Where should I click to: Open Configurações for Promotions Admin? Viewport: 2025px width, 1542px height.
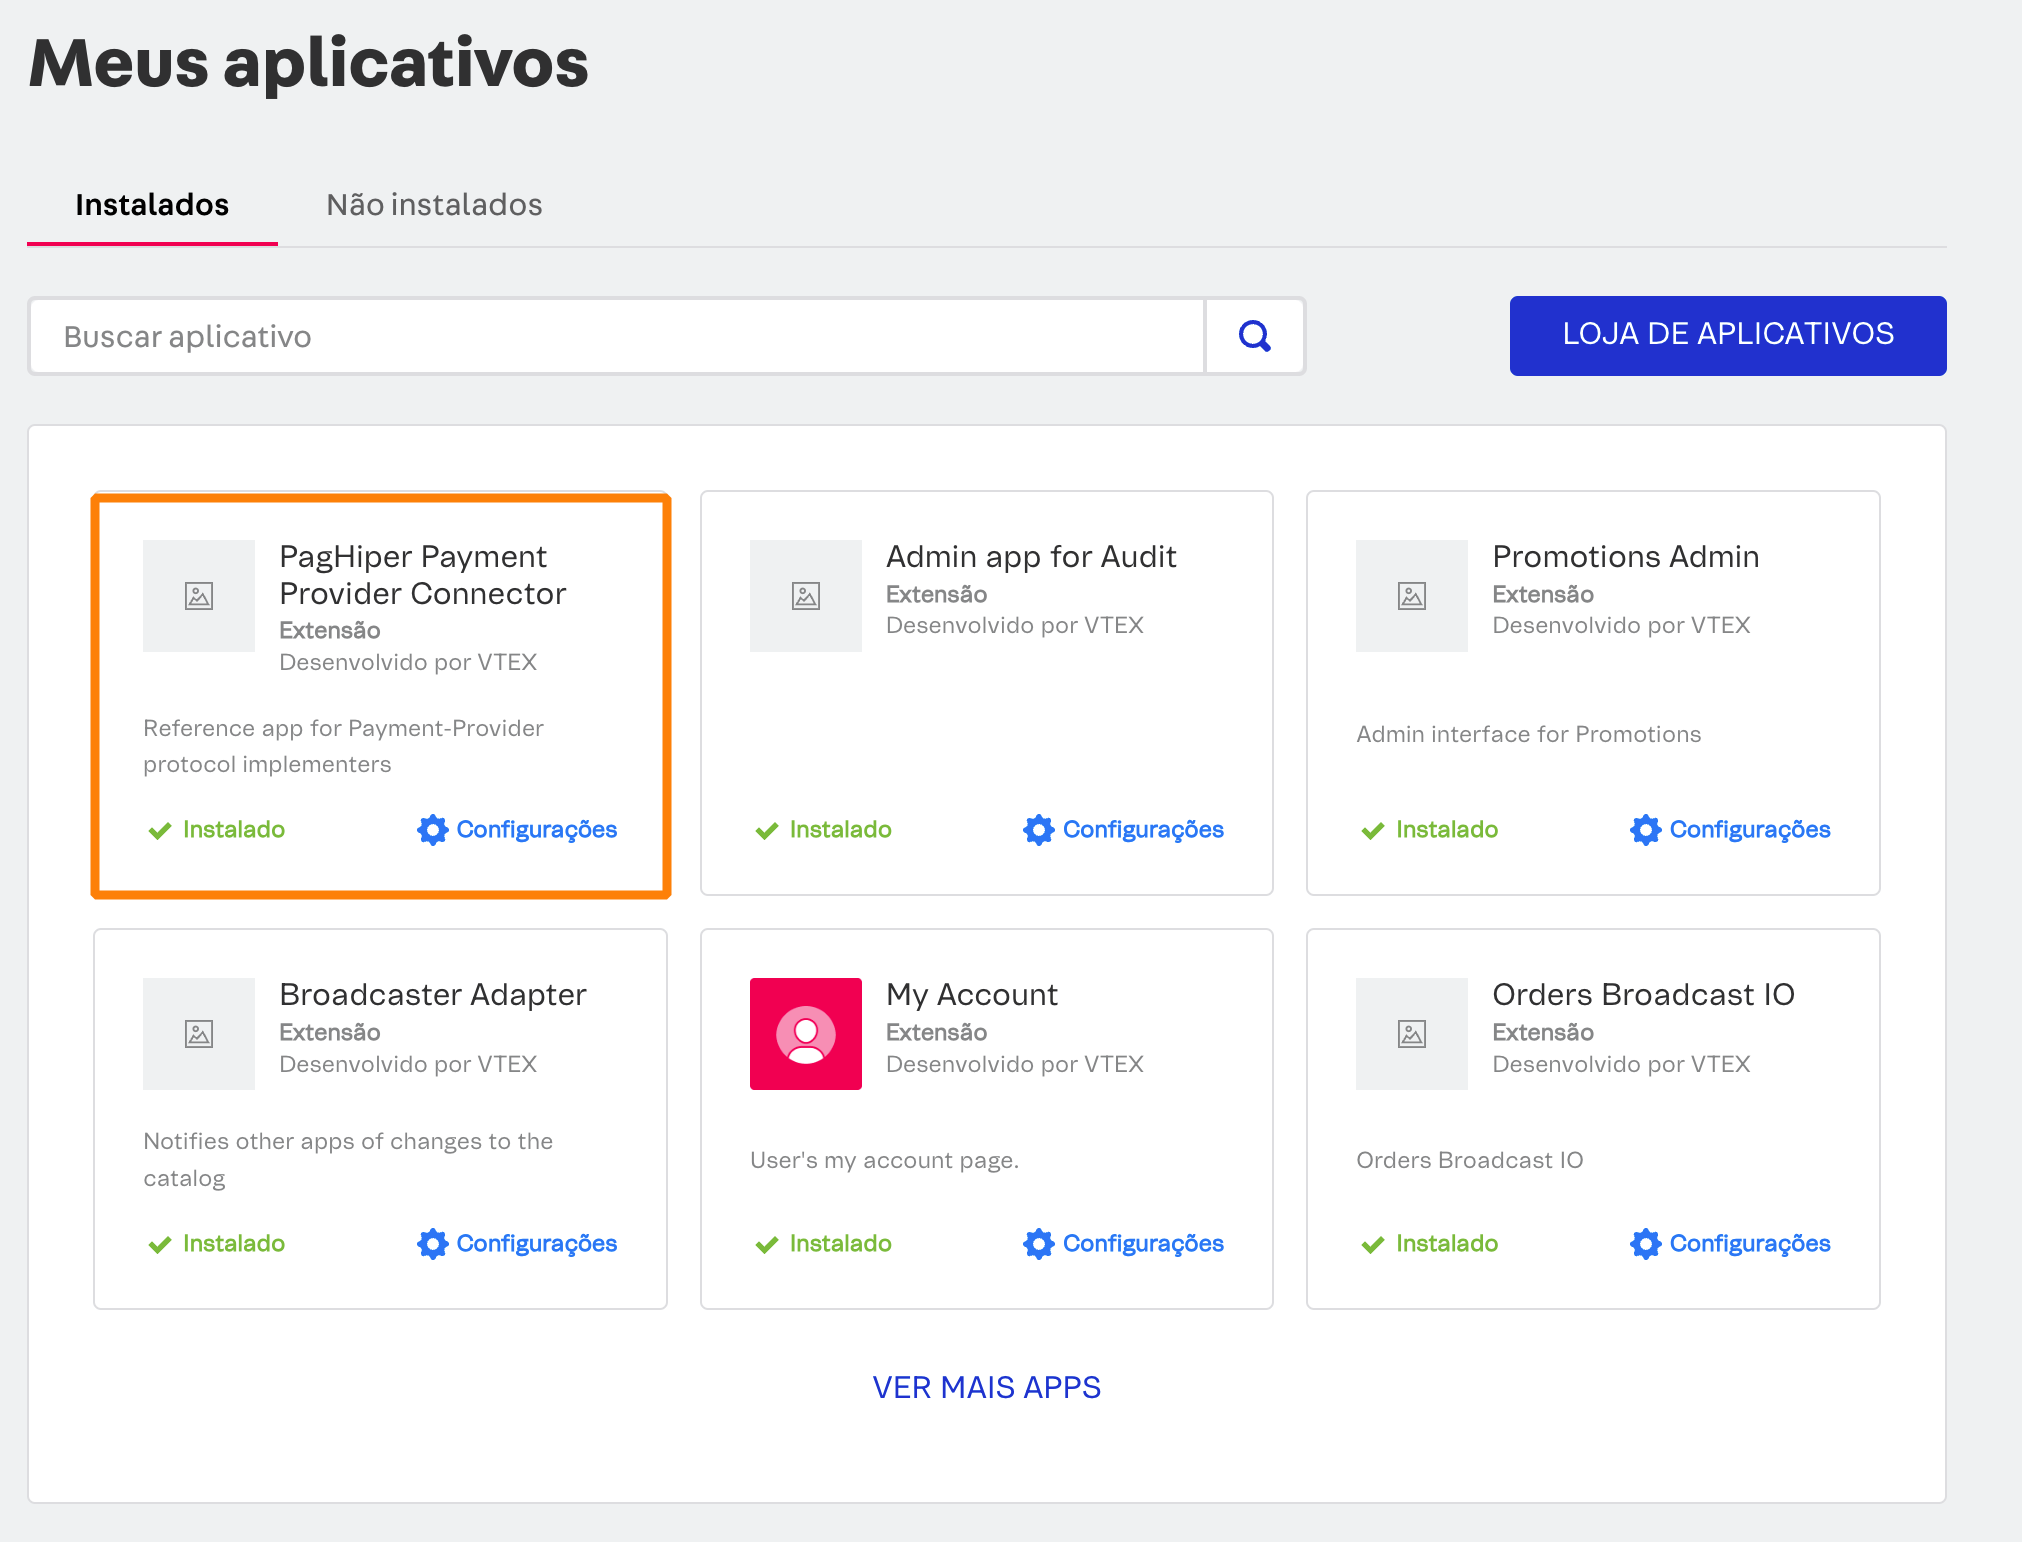[x=1731, y=830]
